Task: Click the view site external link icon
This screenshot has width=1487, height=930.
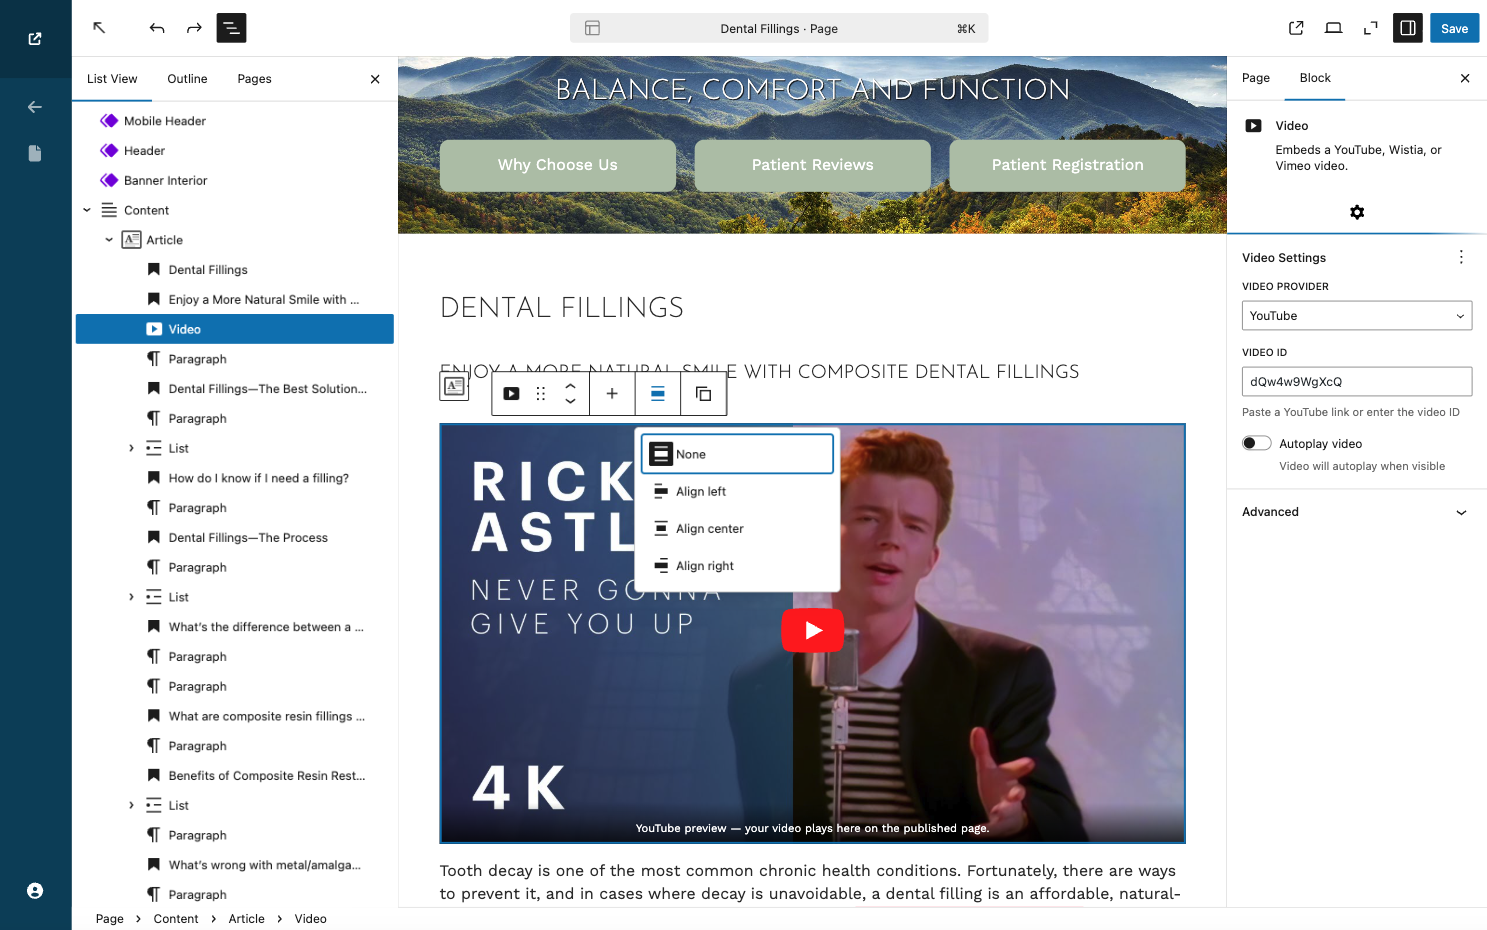Action: (x=35, y=39)
